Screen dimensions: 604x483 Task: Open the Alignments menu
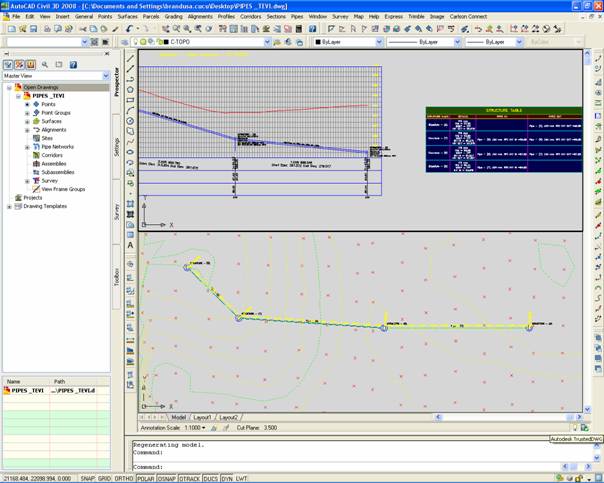tap(200, 17)
